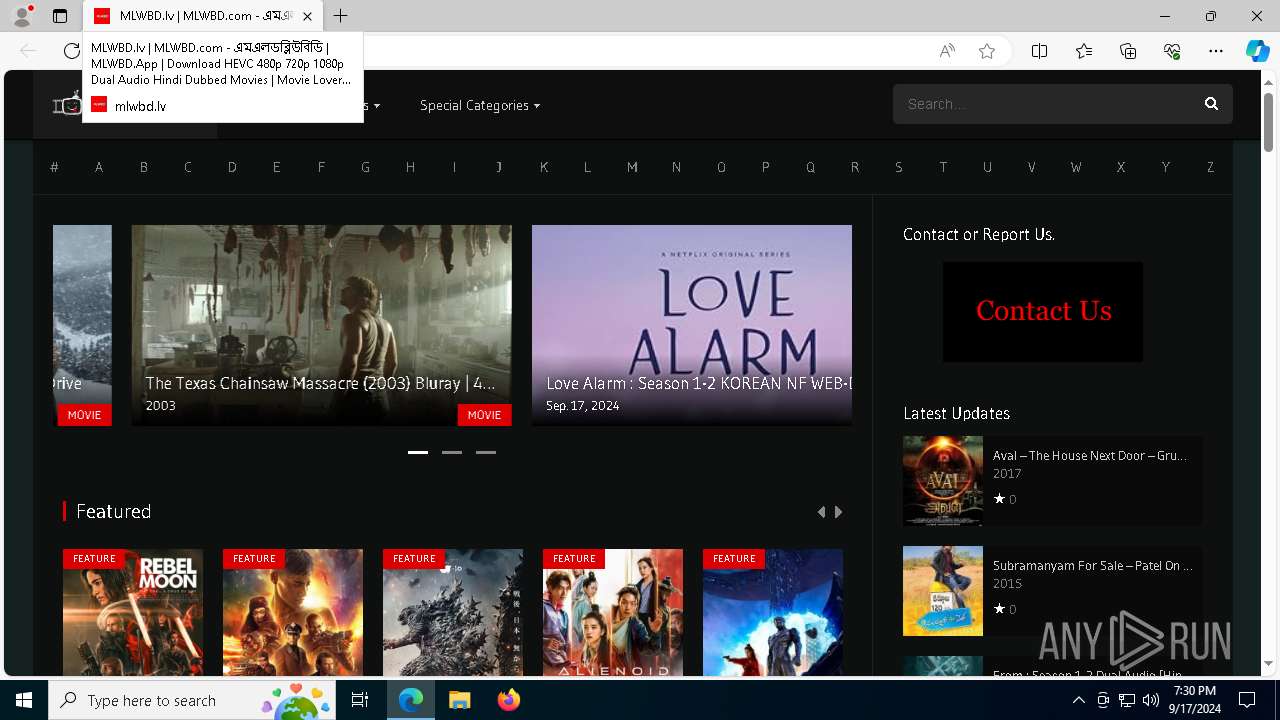This screenshot has height=720, width=1280.
Task: Go to previous Featured items
Action: tap(822, 512)
